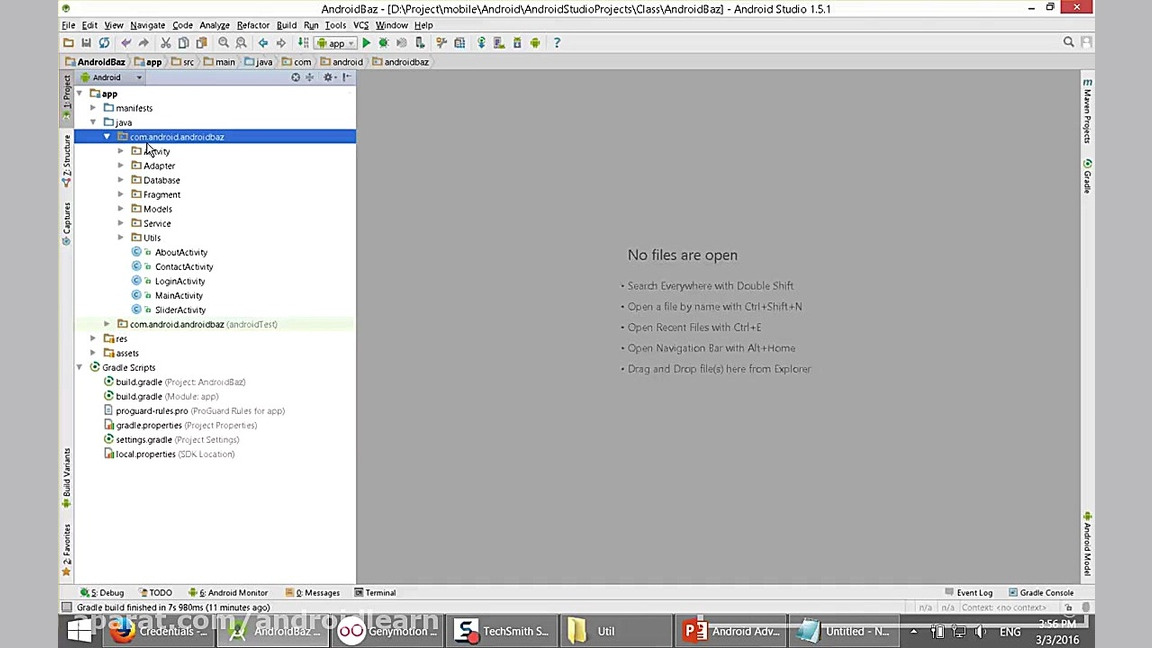
Task: Collapse the Gradle Scripts node arrow
Action: point(79,367)
